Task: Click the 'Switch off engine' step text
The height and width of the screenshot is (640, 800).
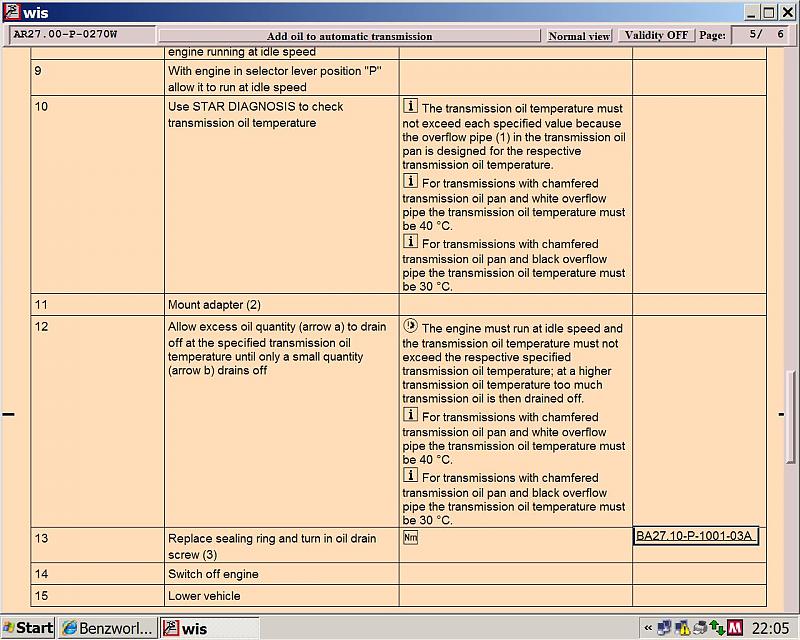Action: [x=213, y=574]
